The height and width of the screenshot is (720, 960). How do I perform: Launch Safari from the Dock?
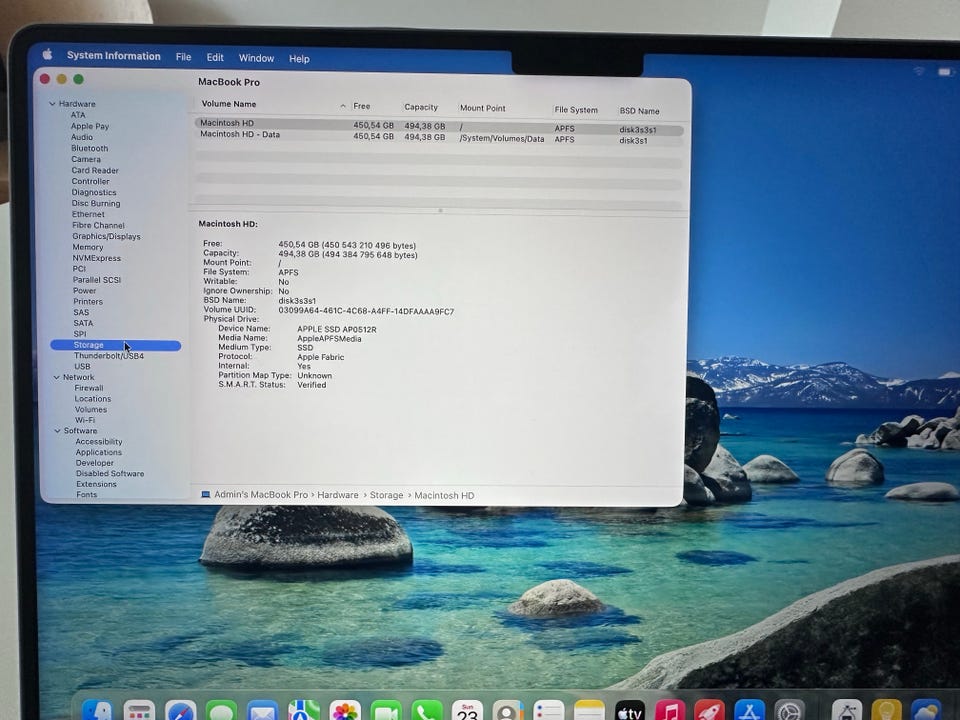(x=181, y=711)
